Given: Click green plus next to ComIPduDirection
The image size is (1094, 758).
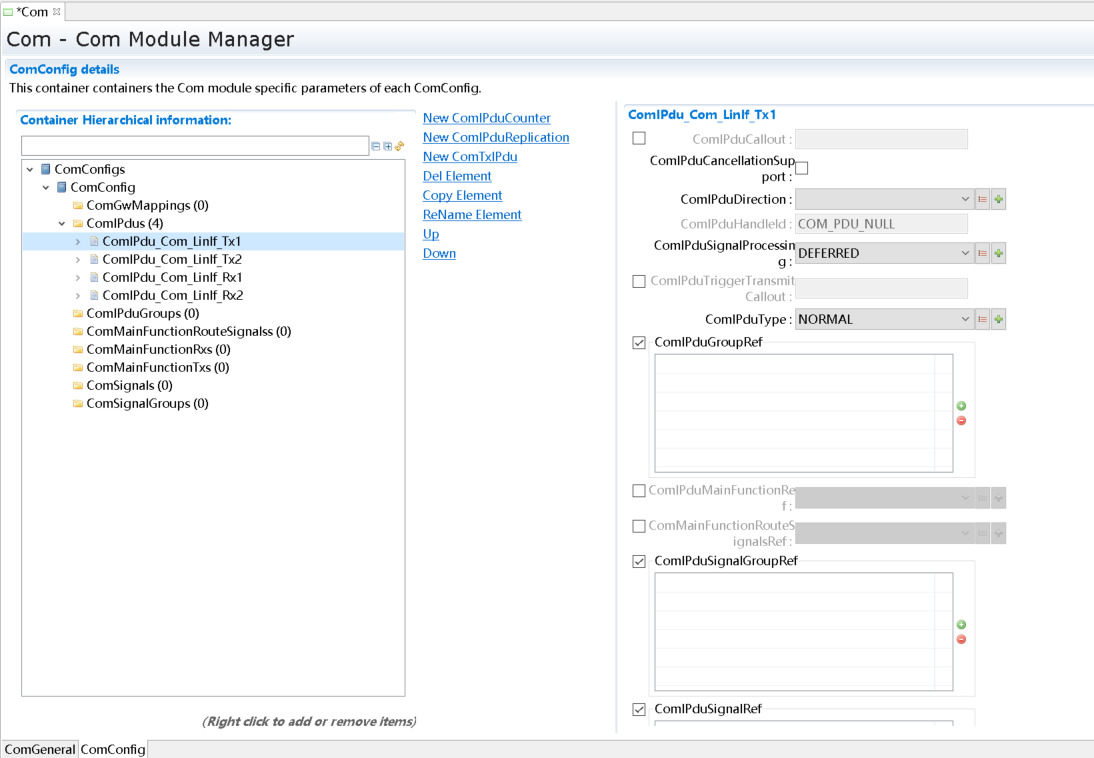Looking at the screenshot, I should [998, 200].
